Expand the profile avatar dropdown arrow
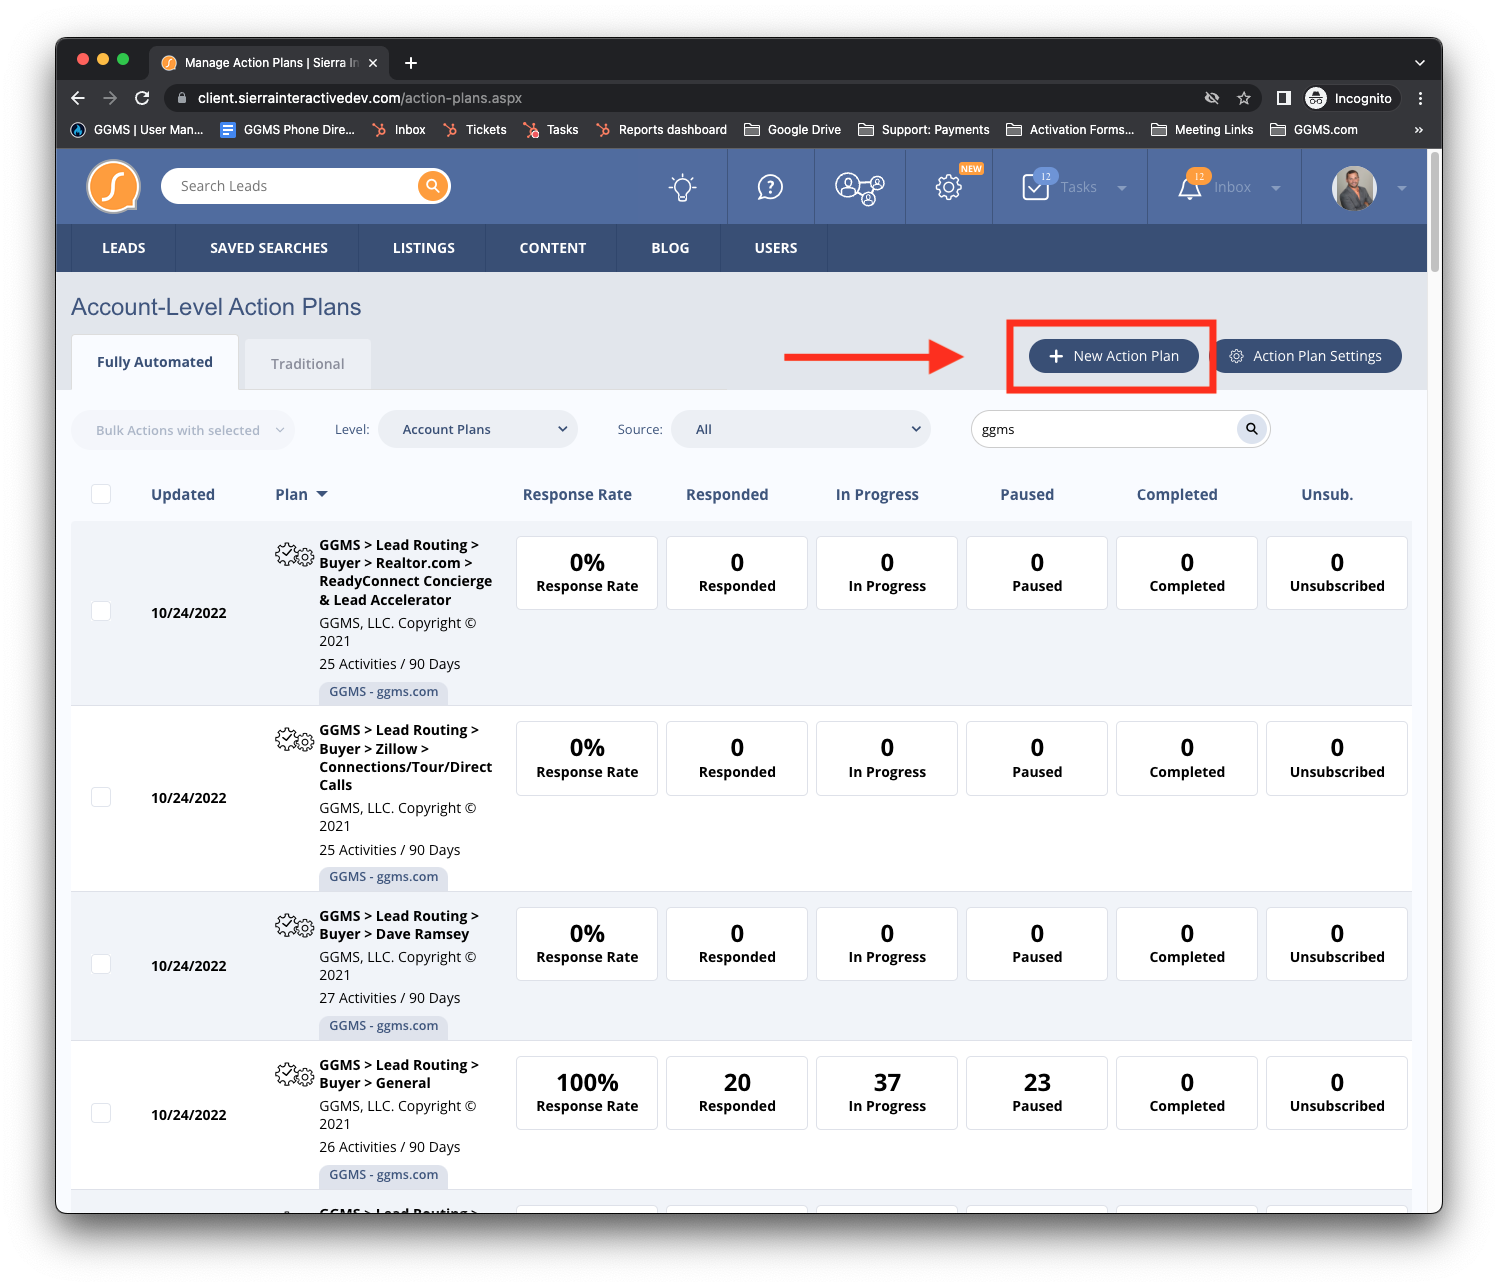 [1402, 188]
